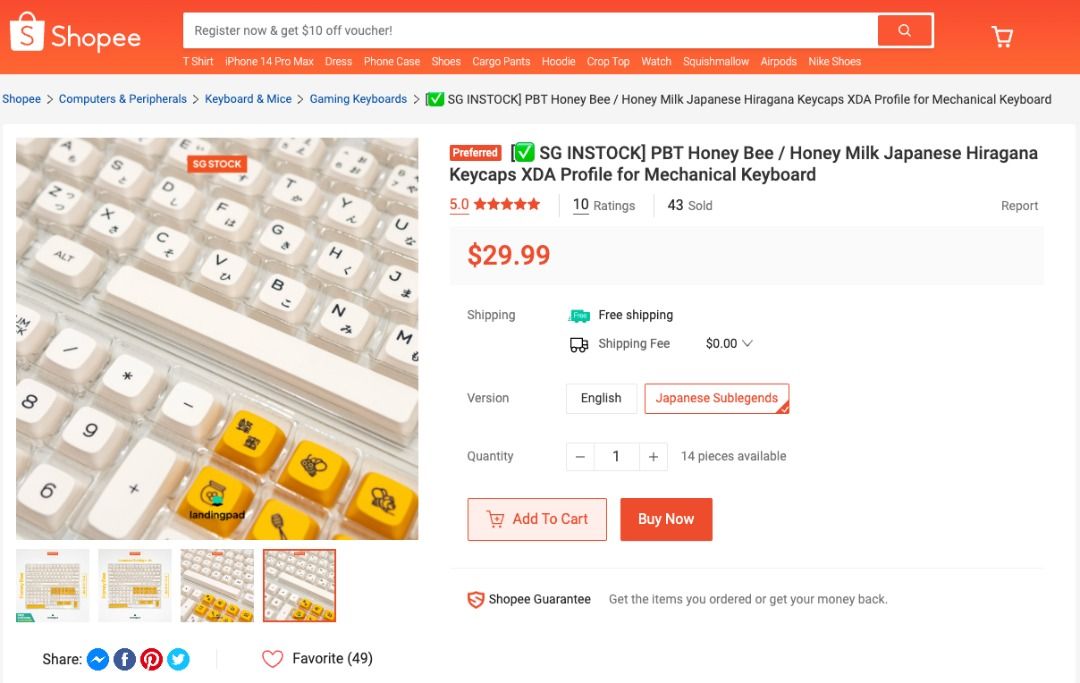
Task: Select the Japanese Sublegends version
Action: (x=717, y=397)
